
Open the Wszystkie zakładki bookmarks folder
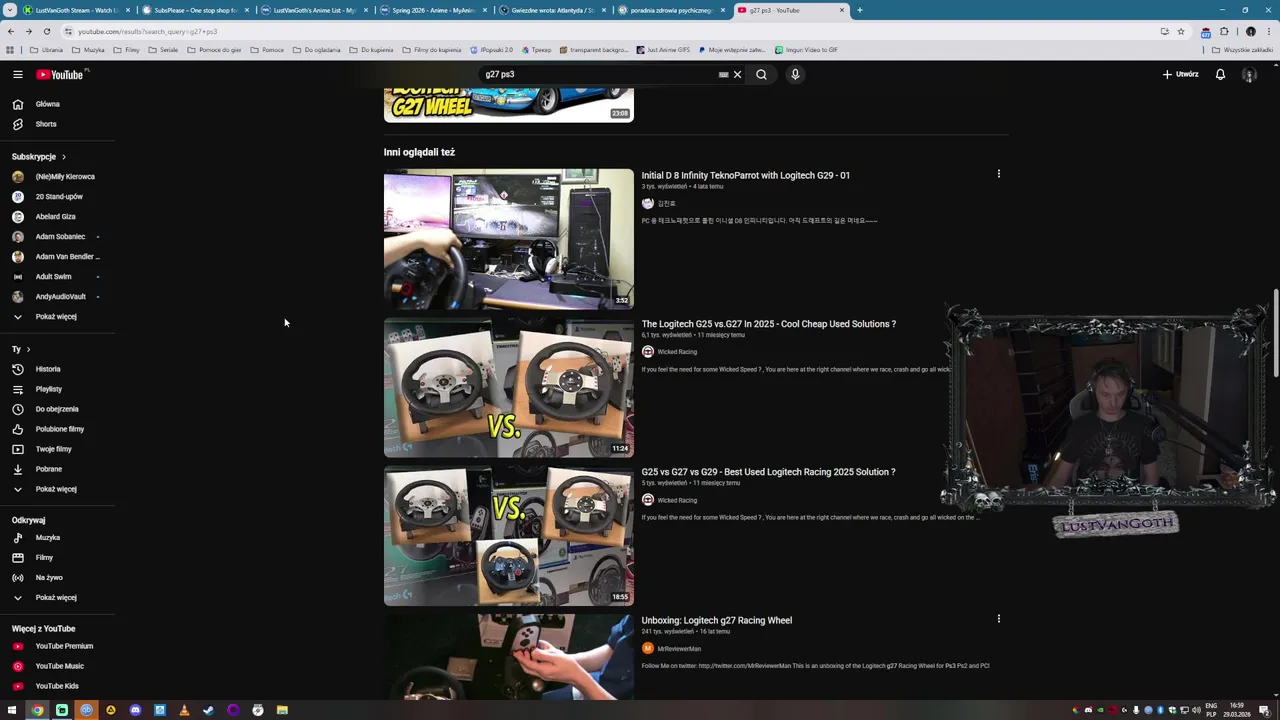pos(1243,49)
